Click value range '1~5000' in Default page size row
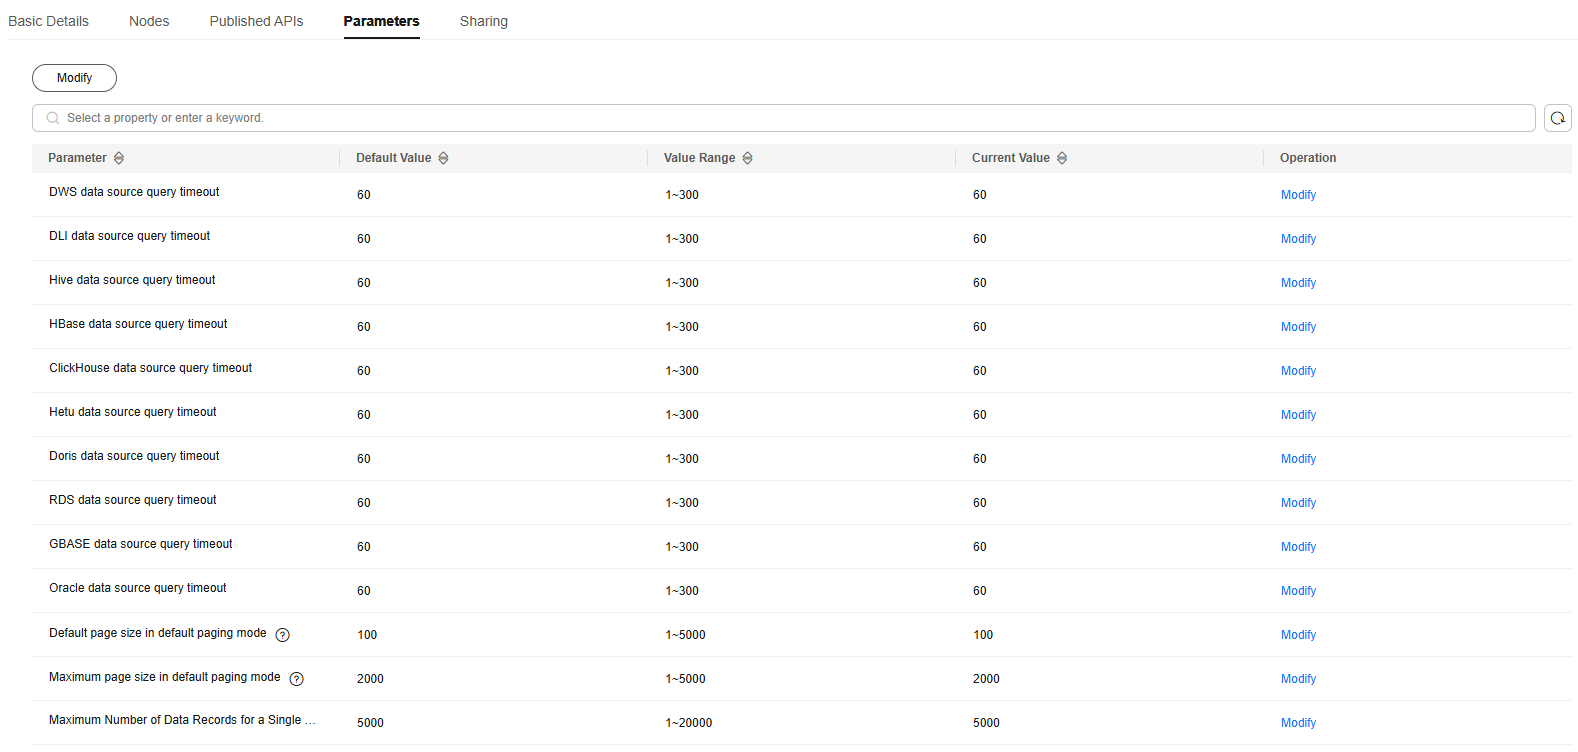Screen dimensions: 1578x752 pos(685,635)
